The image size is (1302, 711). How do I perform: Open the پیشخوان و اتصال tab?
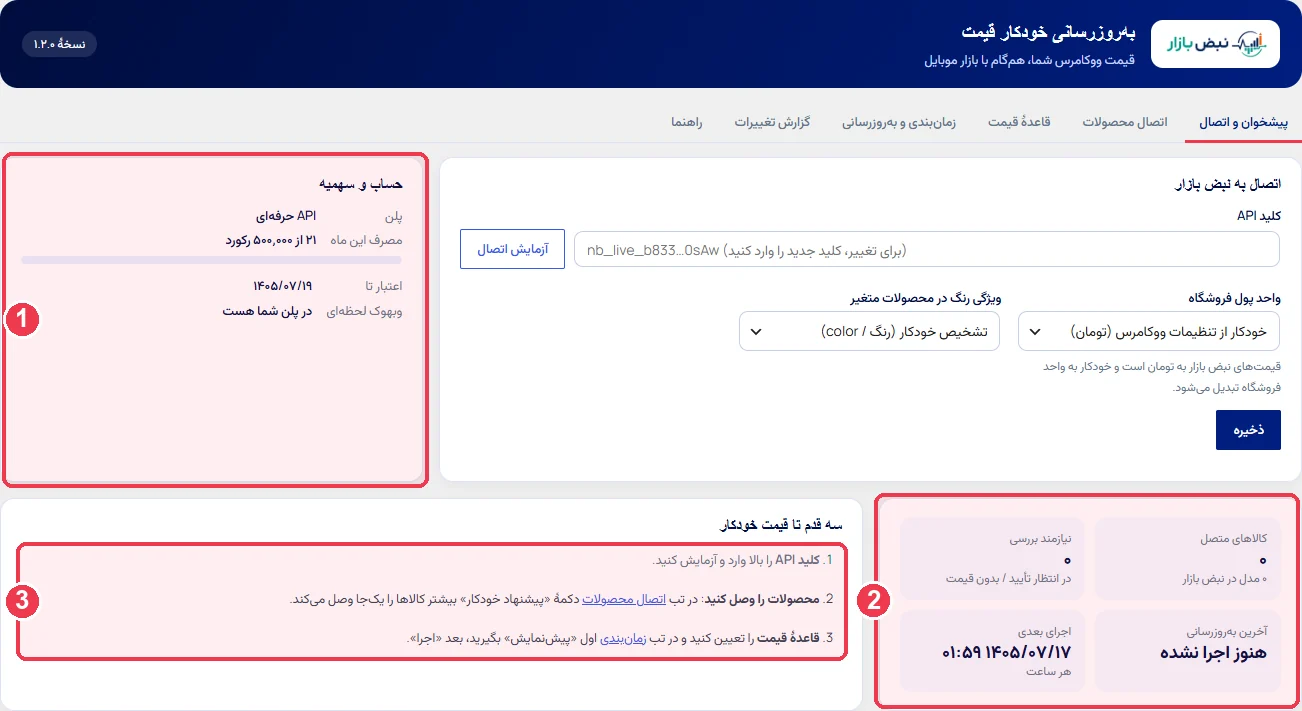tap(1244, 122)
